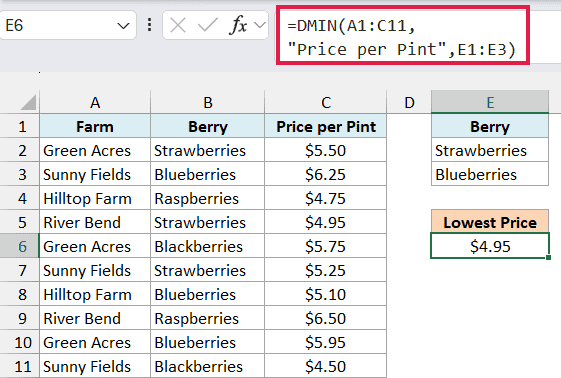The height and width of the screenshot is (378, 561).
Task: Select Green Acres cell in row 2
Action: coord(95,150)
